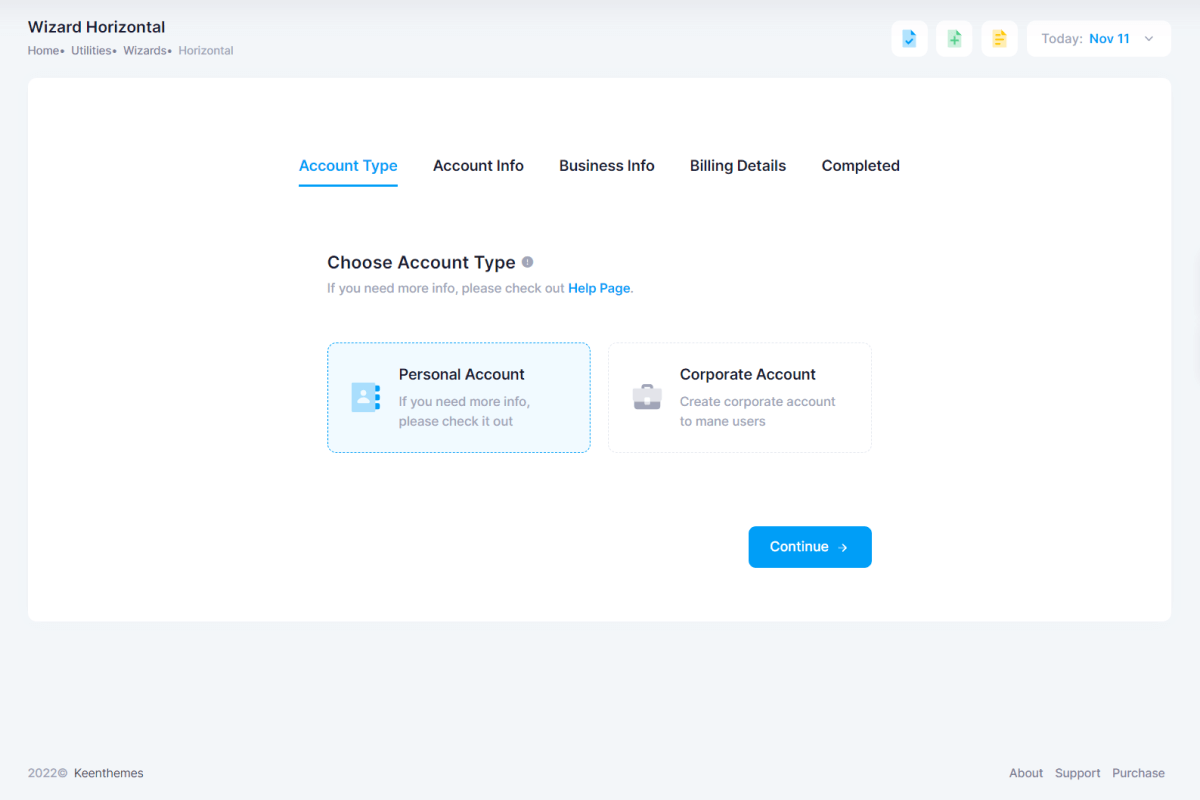Open the Billing Details step
The height and width of the screenshot is (800, 1200).
point(738,166)
